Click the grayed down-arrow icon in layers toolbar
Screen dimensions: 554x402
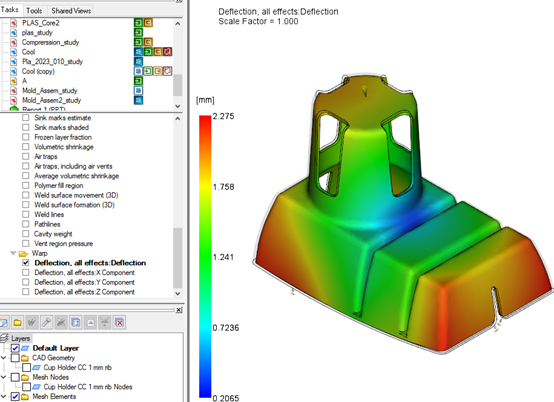tap(105, 322)
